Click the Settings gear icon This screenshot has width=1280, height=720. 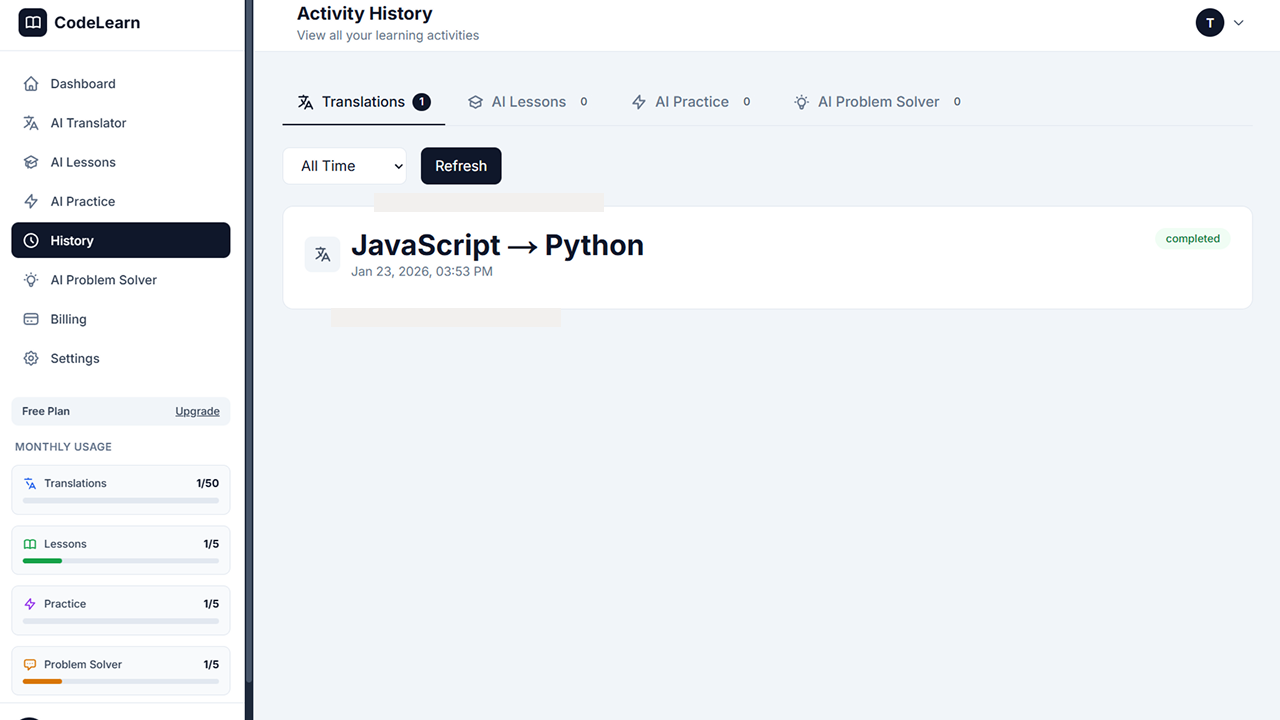31,358
